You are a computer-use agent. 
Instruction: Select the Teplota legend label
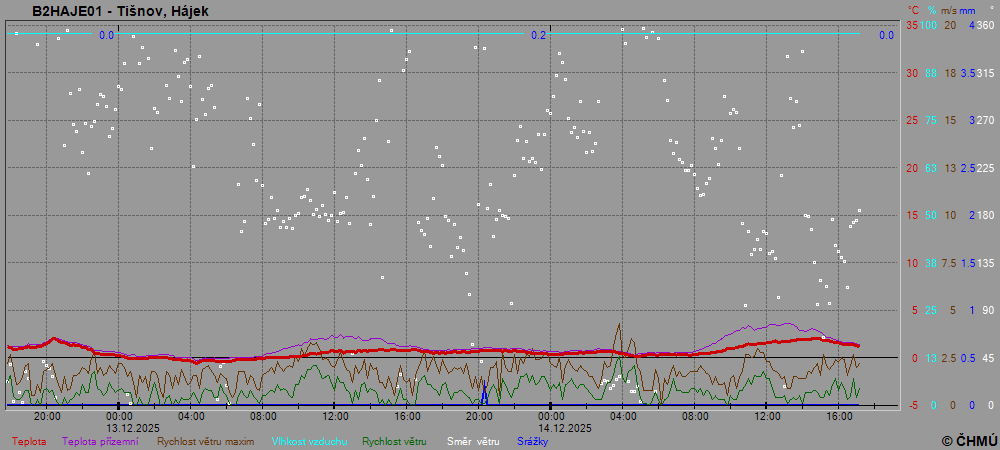pyautogui.click(x=29, y=440)
